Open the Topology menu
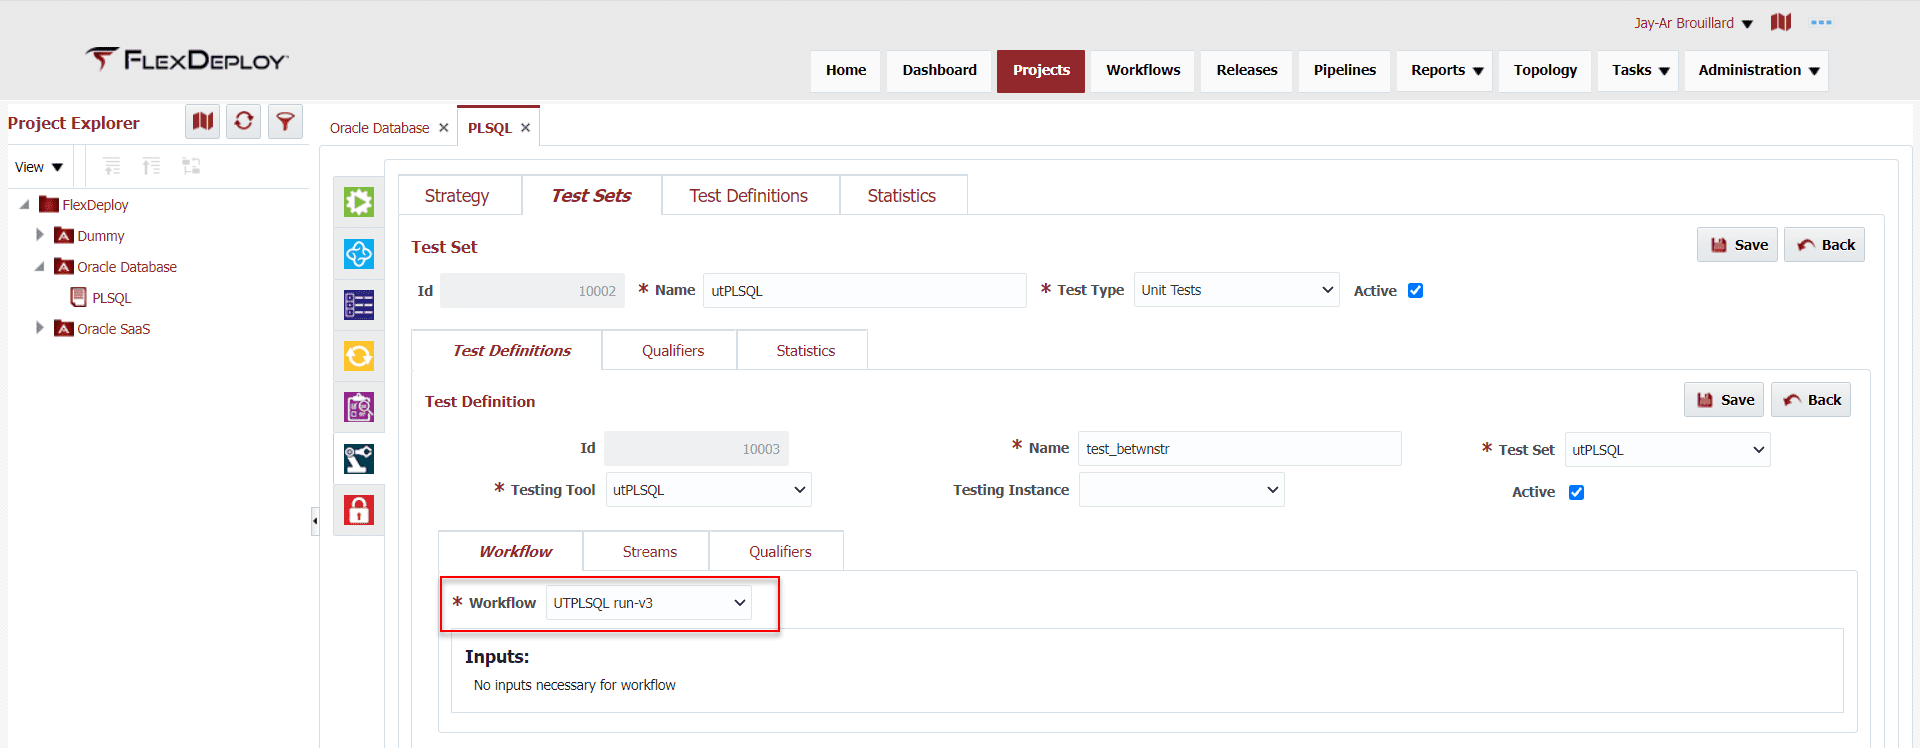Image resolution: width=1920 pixels, height=748 pixels. tap(1545, 71)
